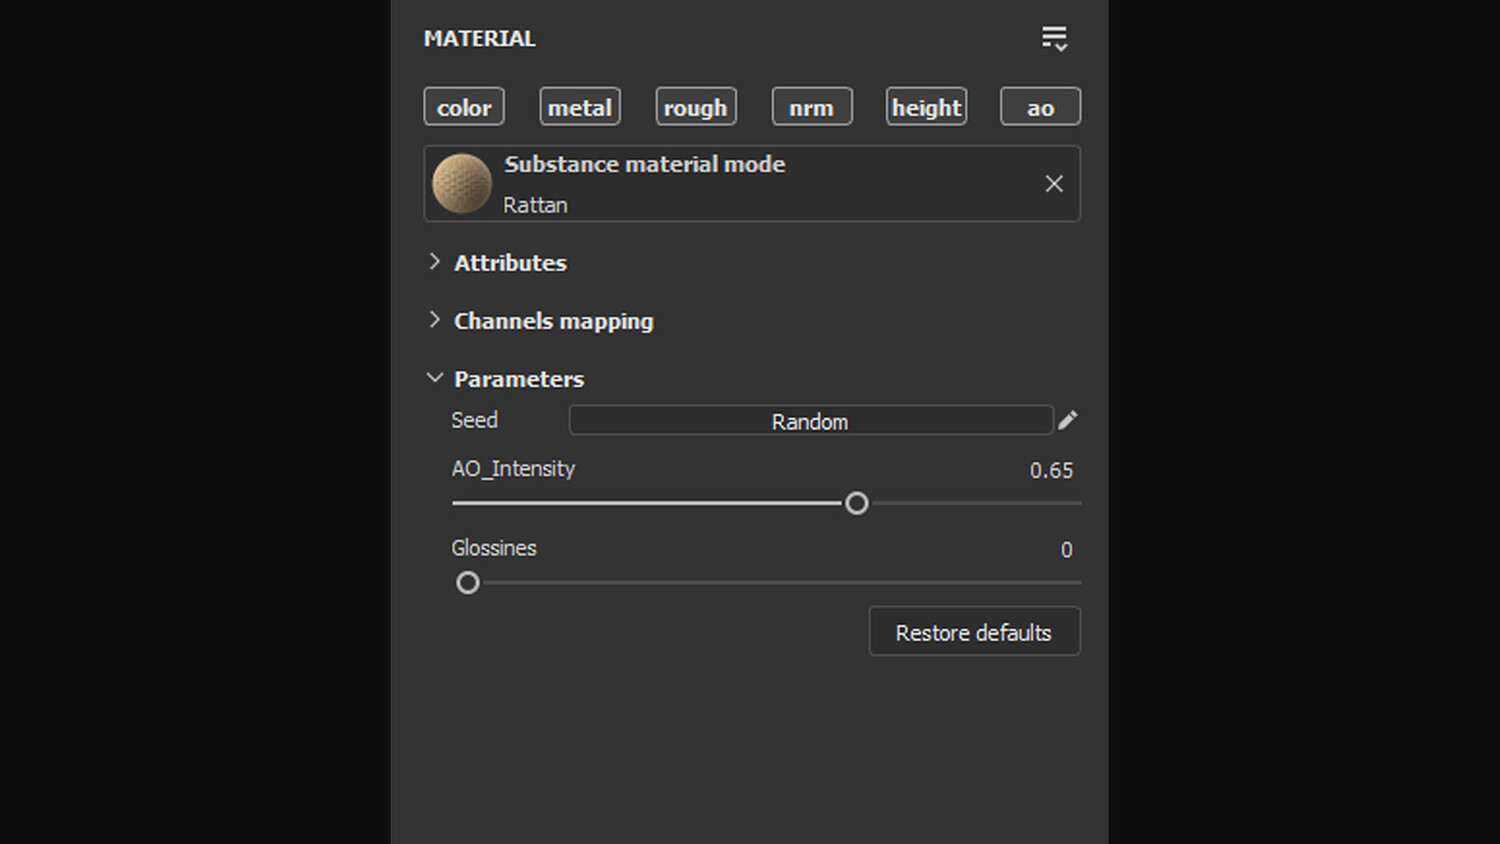Toggle the metal channel
1500x844 pixels.
[580, 107]
